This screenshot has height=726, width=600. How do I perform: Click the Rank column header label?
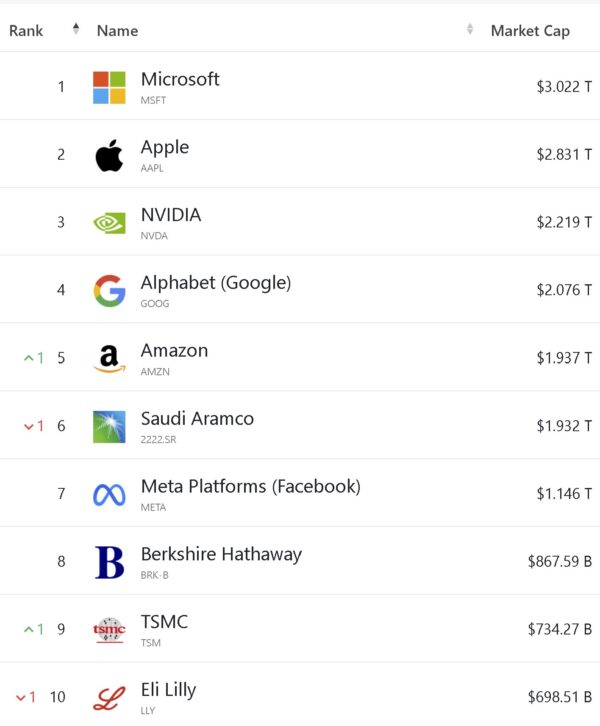(x=26, y=31)
